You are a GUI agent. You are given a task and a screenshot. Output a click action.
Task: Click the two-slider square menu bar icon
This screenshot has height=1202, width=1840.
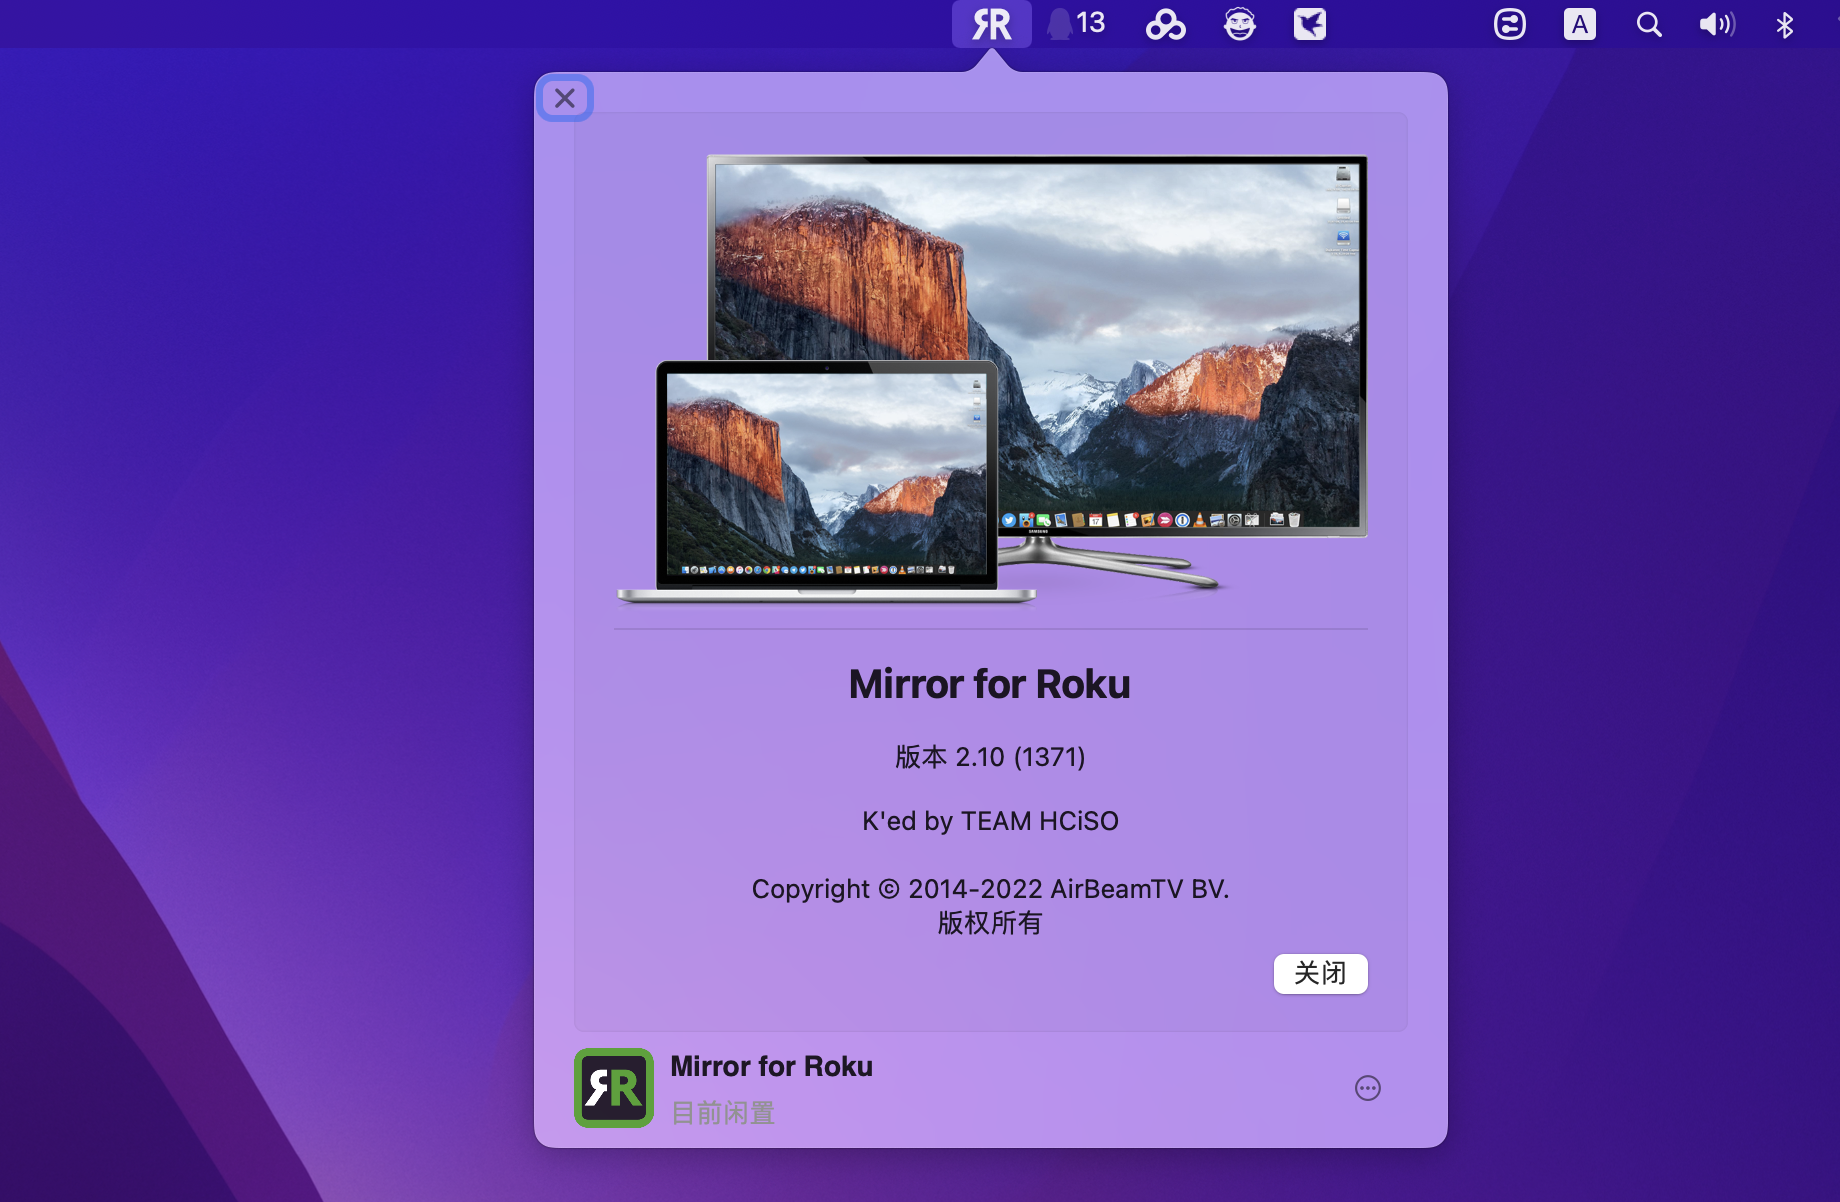(1509, 24)
